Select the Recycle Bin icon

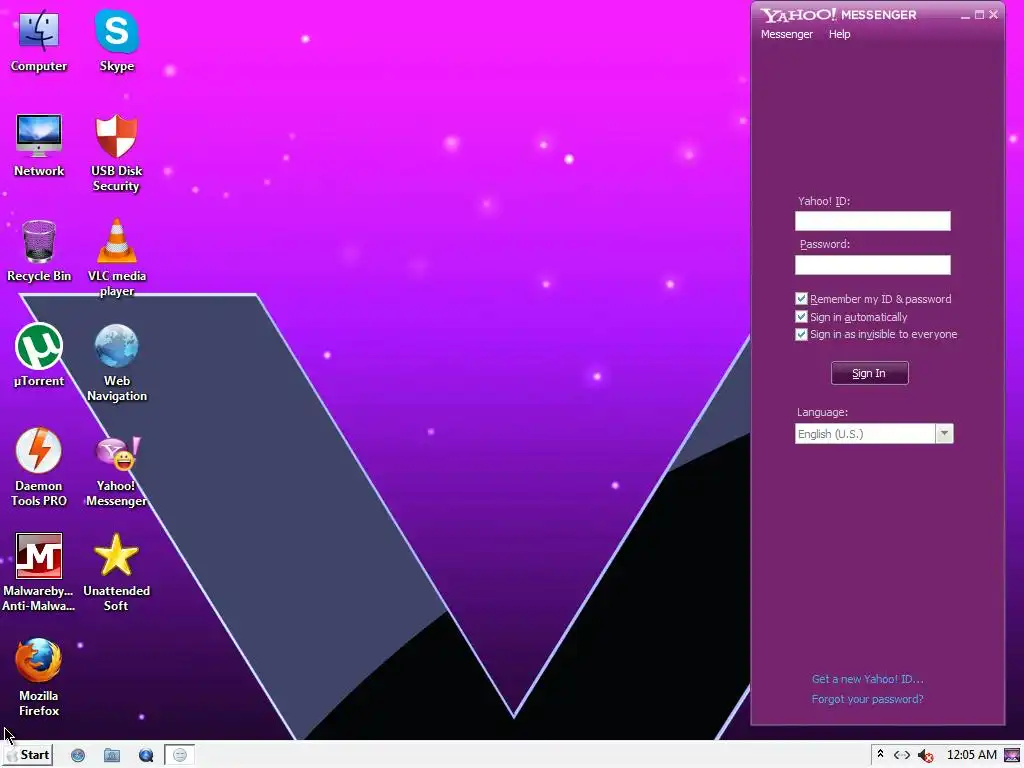click(39, 251)
